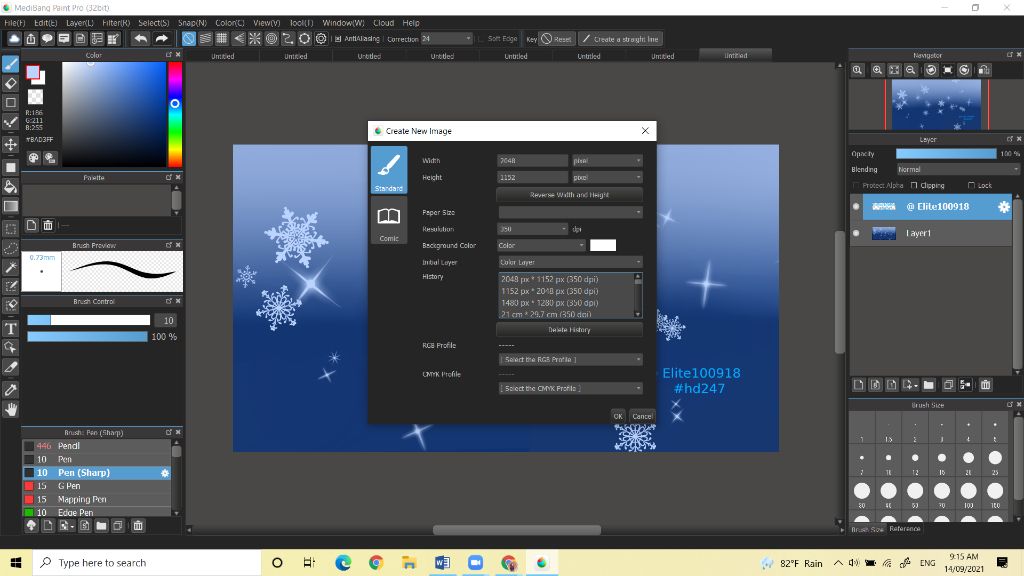This screenshot has height=576, width=1024.
Task: Choose Comic image type in dialog
Action: pyautogui.click(x=389, y=221)
